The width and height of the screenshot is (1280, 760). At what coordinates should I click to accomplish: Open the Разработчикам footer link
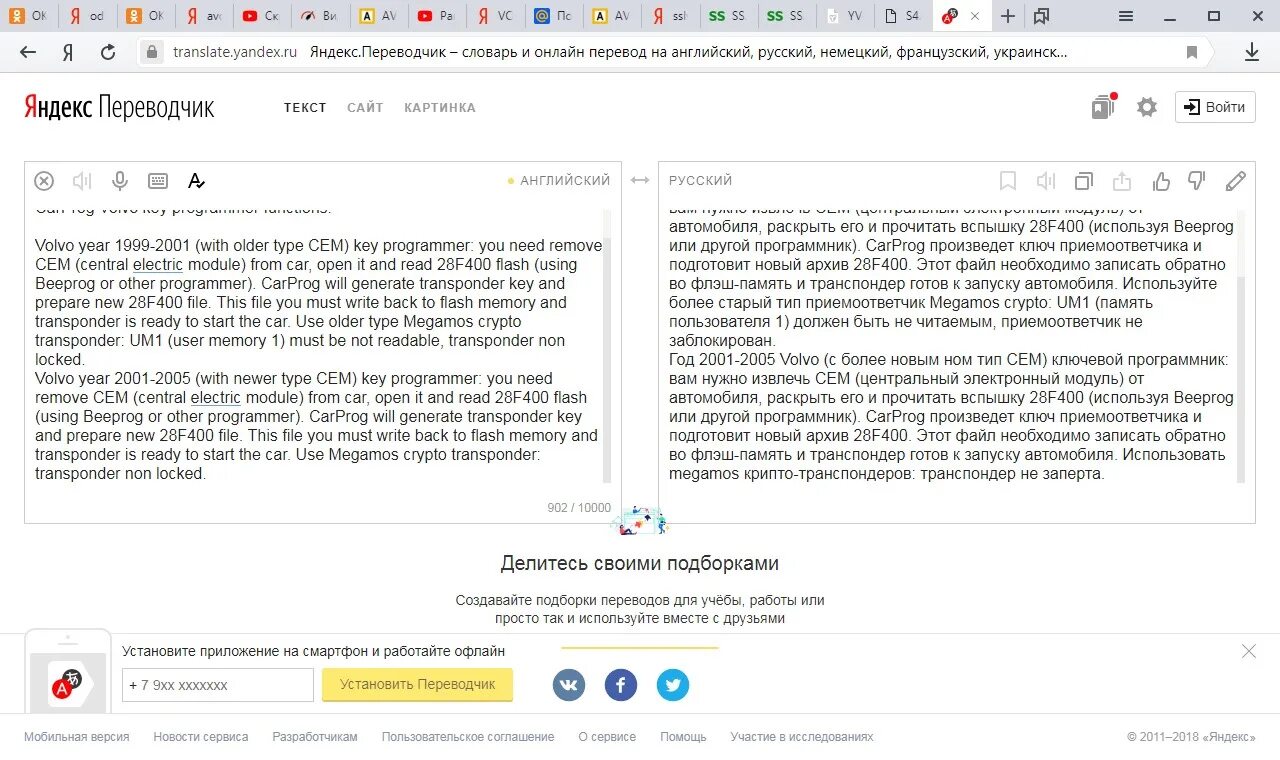(315, 737)
